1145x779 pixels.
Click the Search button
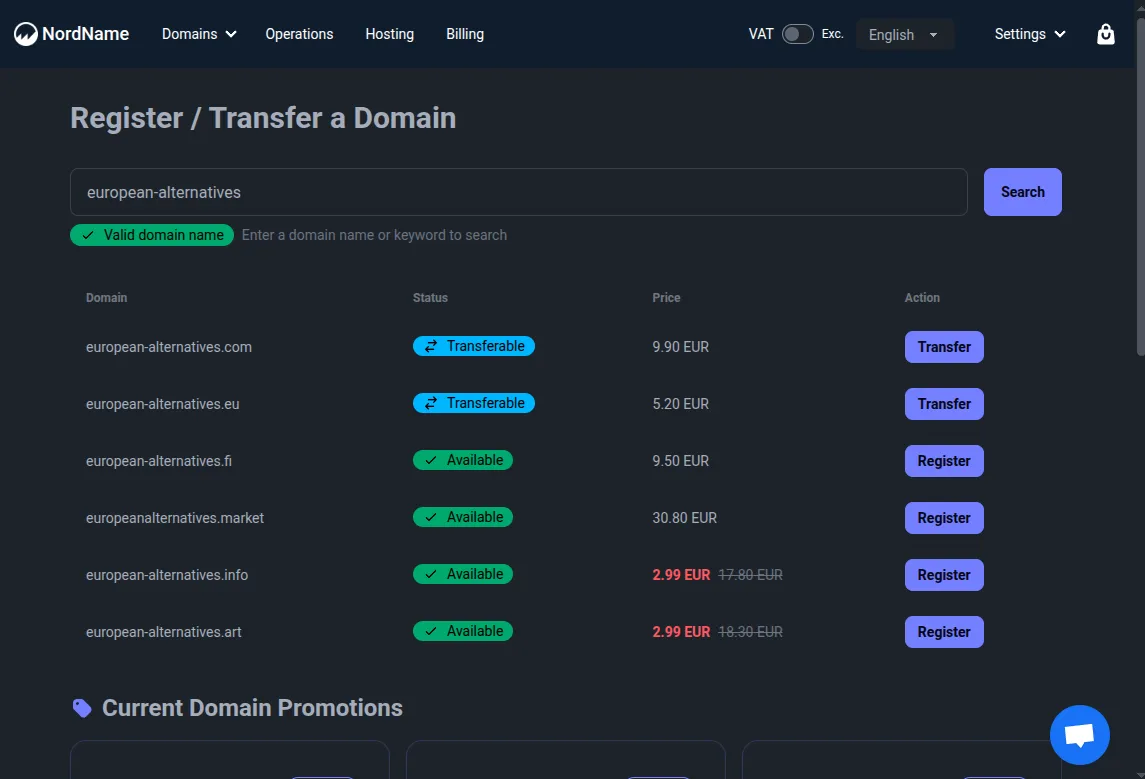1022,191
